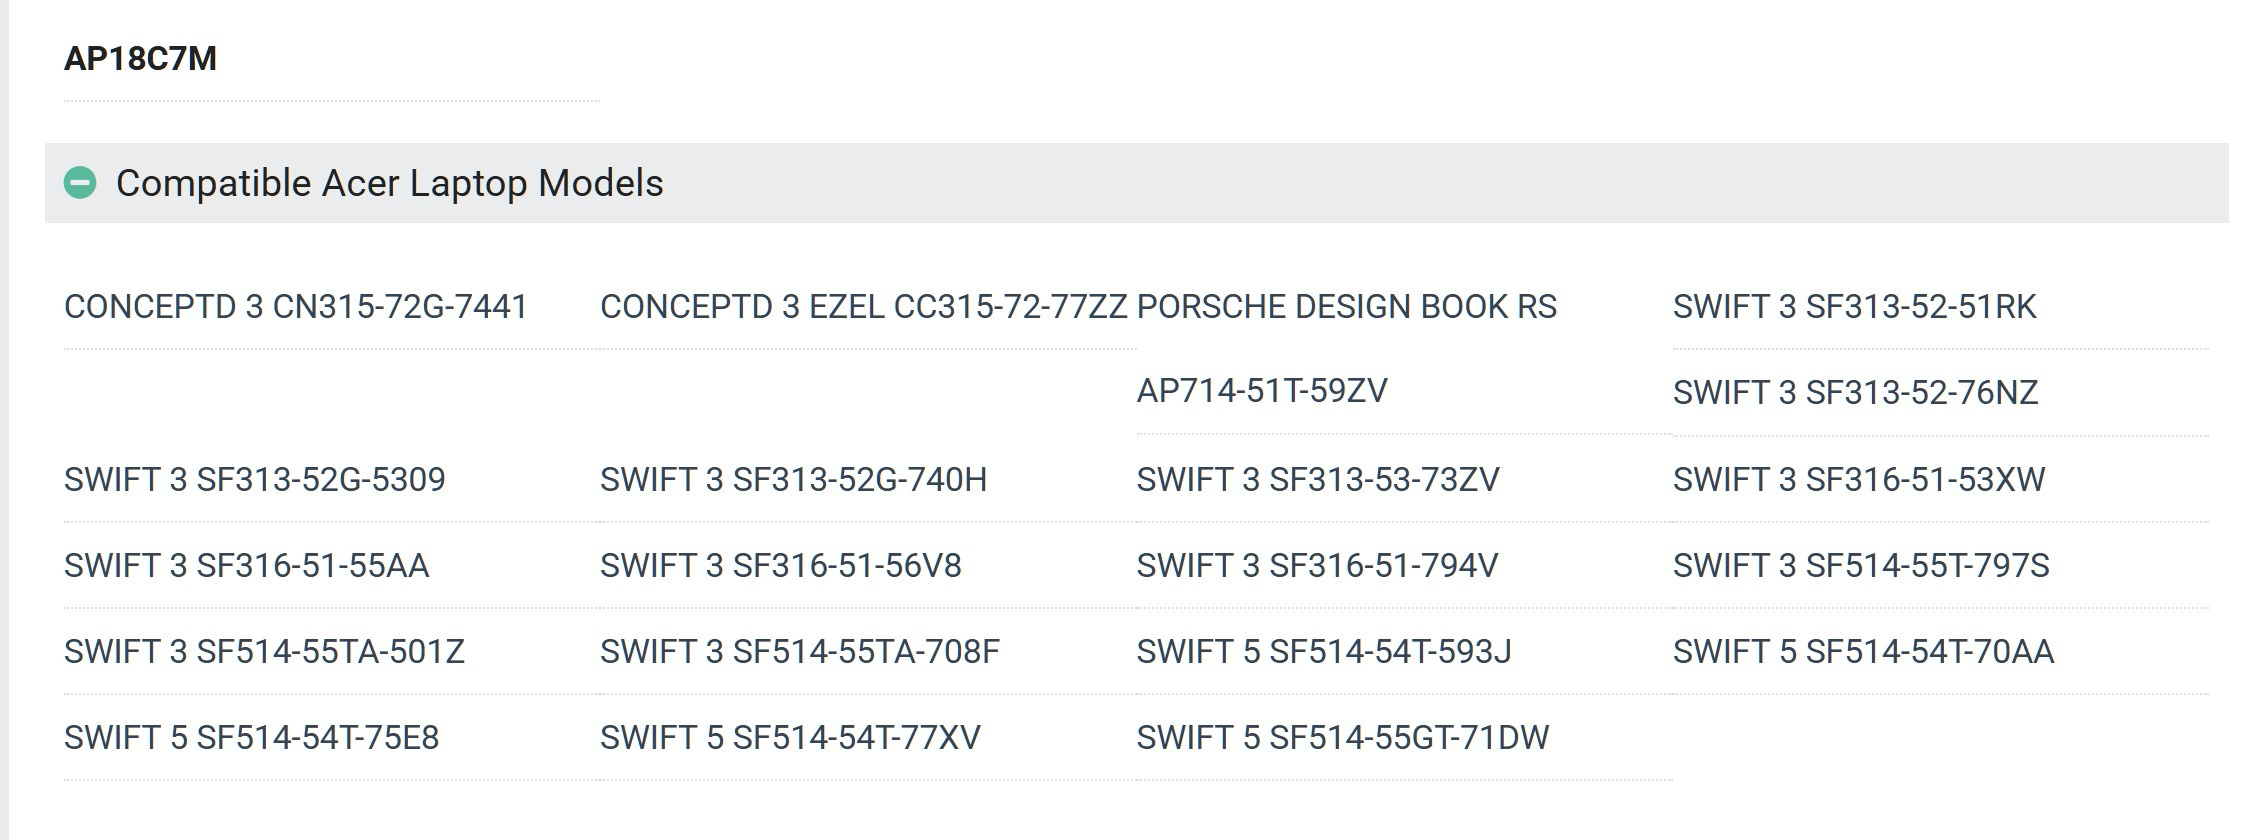This screenshot has height=840, width=2254.
Task: Select SWIFT 3 SF316-51-55AA entry
Action: click(247, 566)
